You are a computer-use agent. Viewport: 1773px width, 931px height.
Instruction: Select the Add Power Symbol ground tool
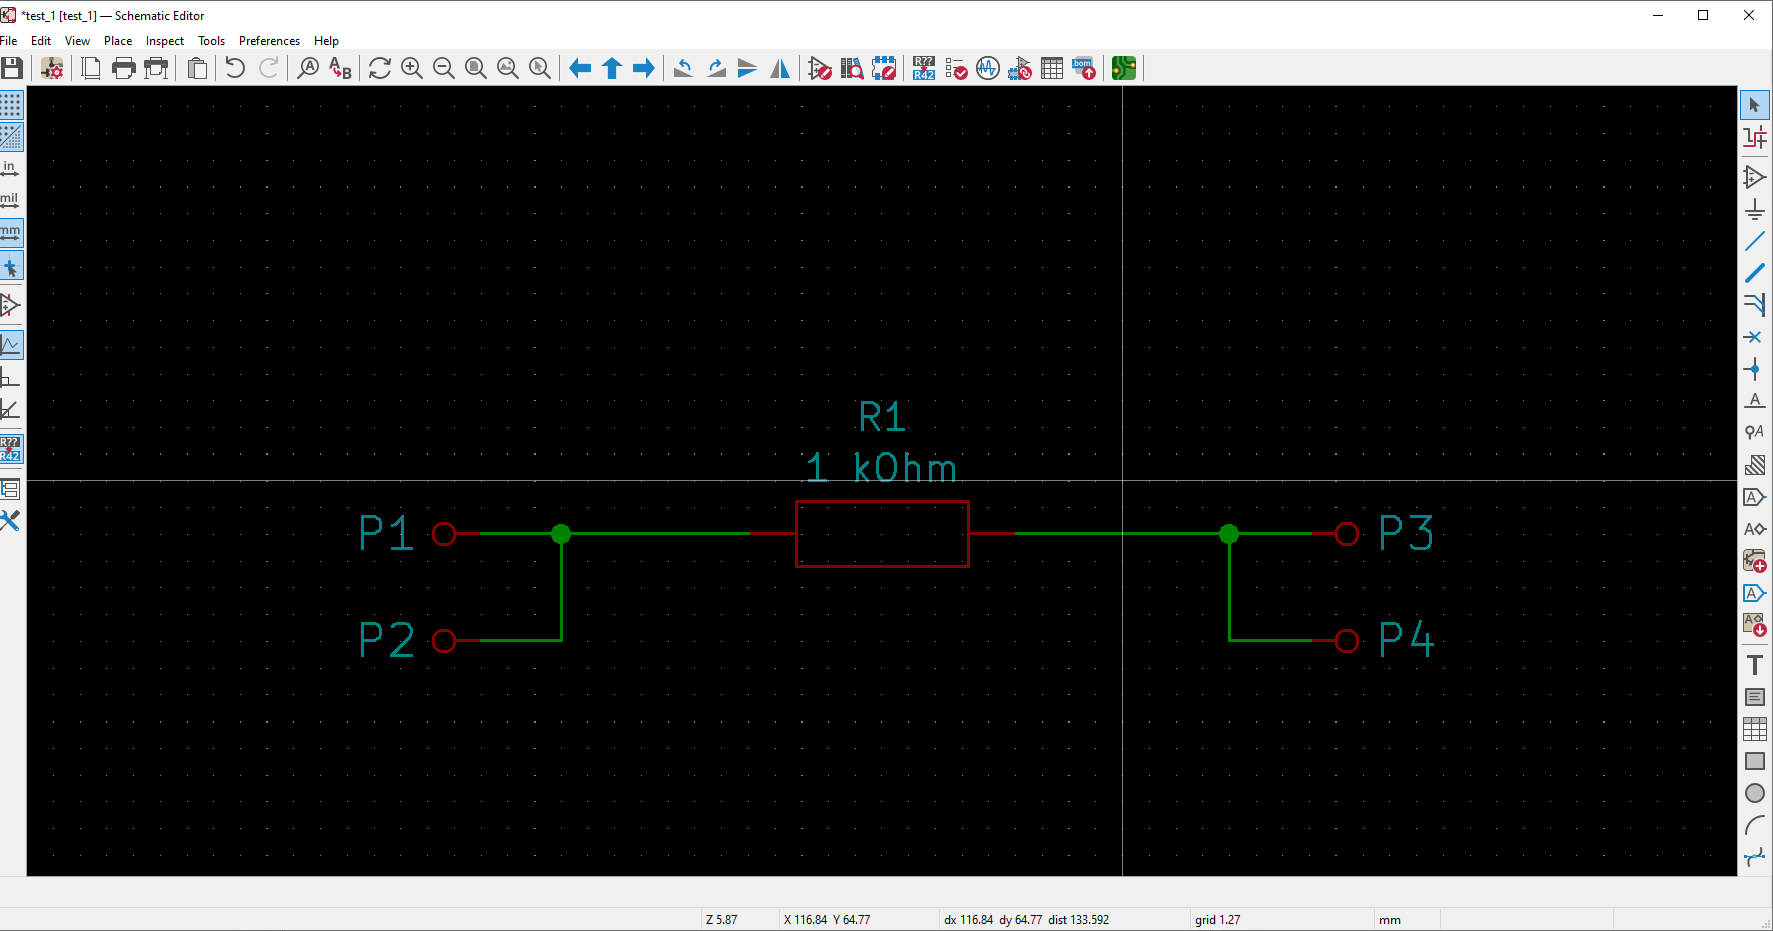pyautogui.click(x=1754, y=209)
